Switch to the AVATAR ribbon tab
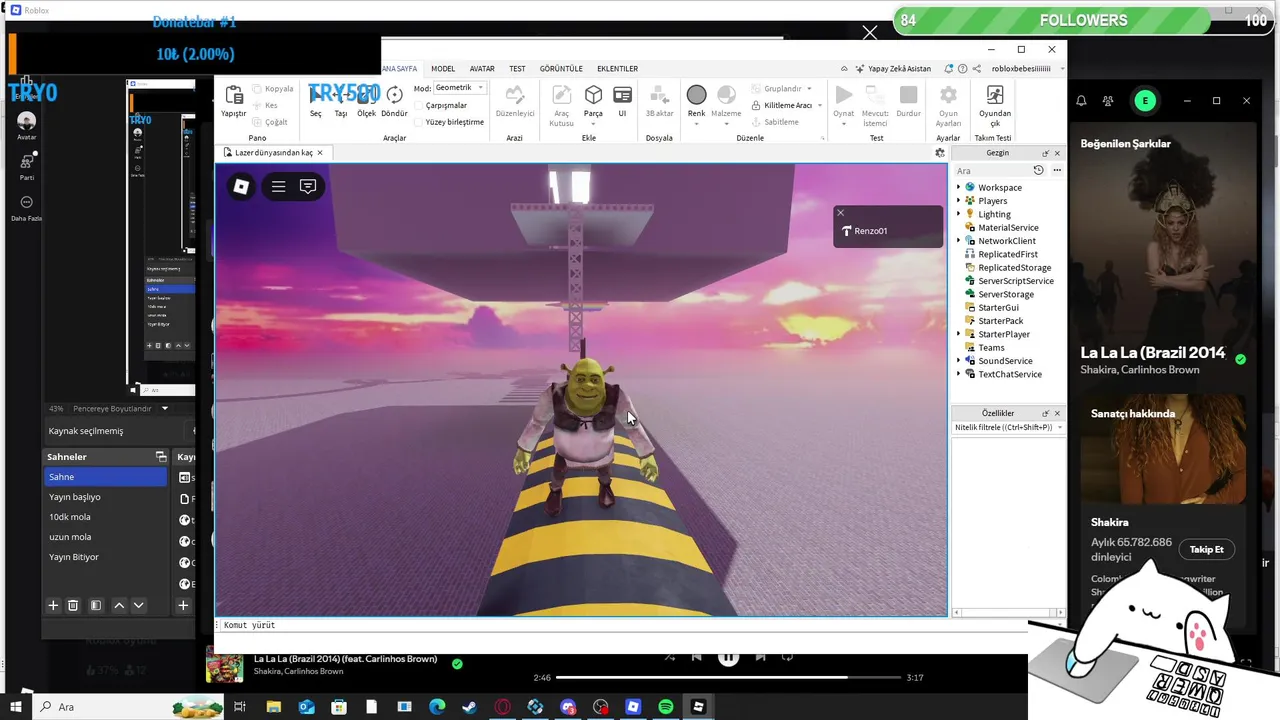1280x720 pixels. tap(482, 69)
